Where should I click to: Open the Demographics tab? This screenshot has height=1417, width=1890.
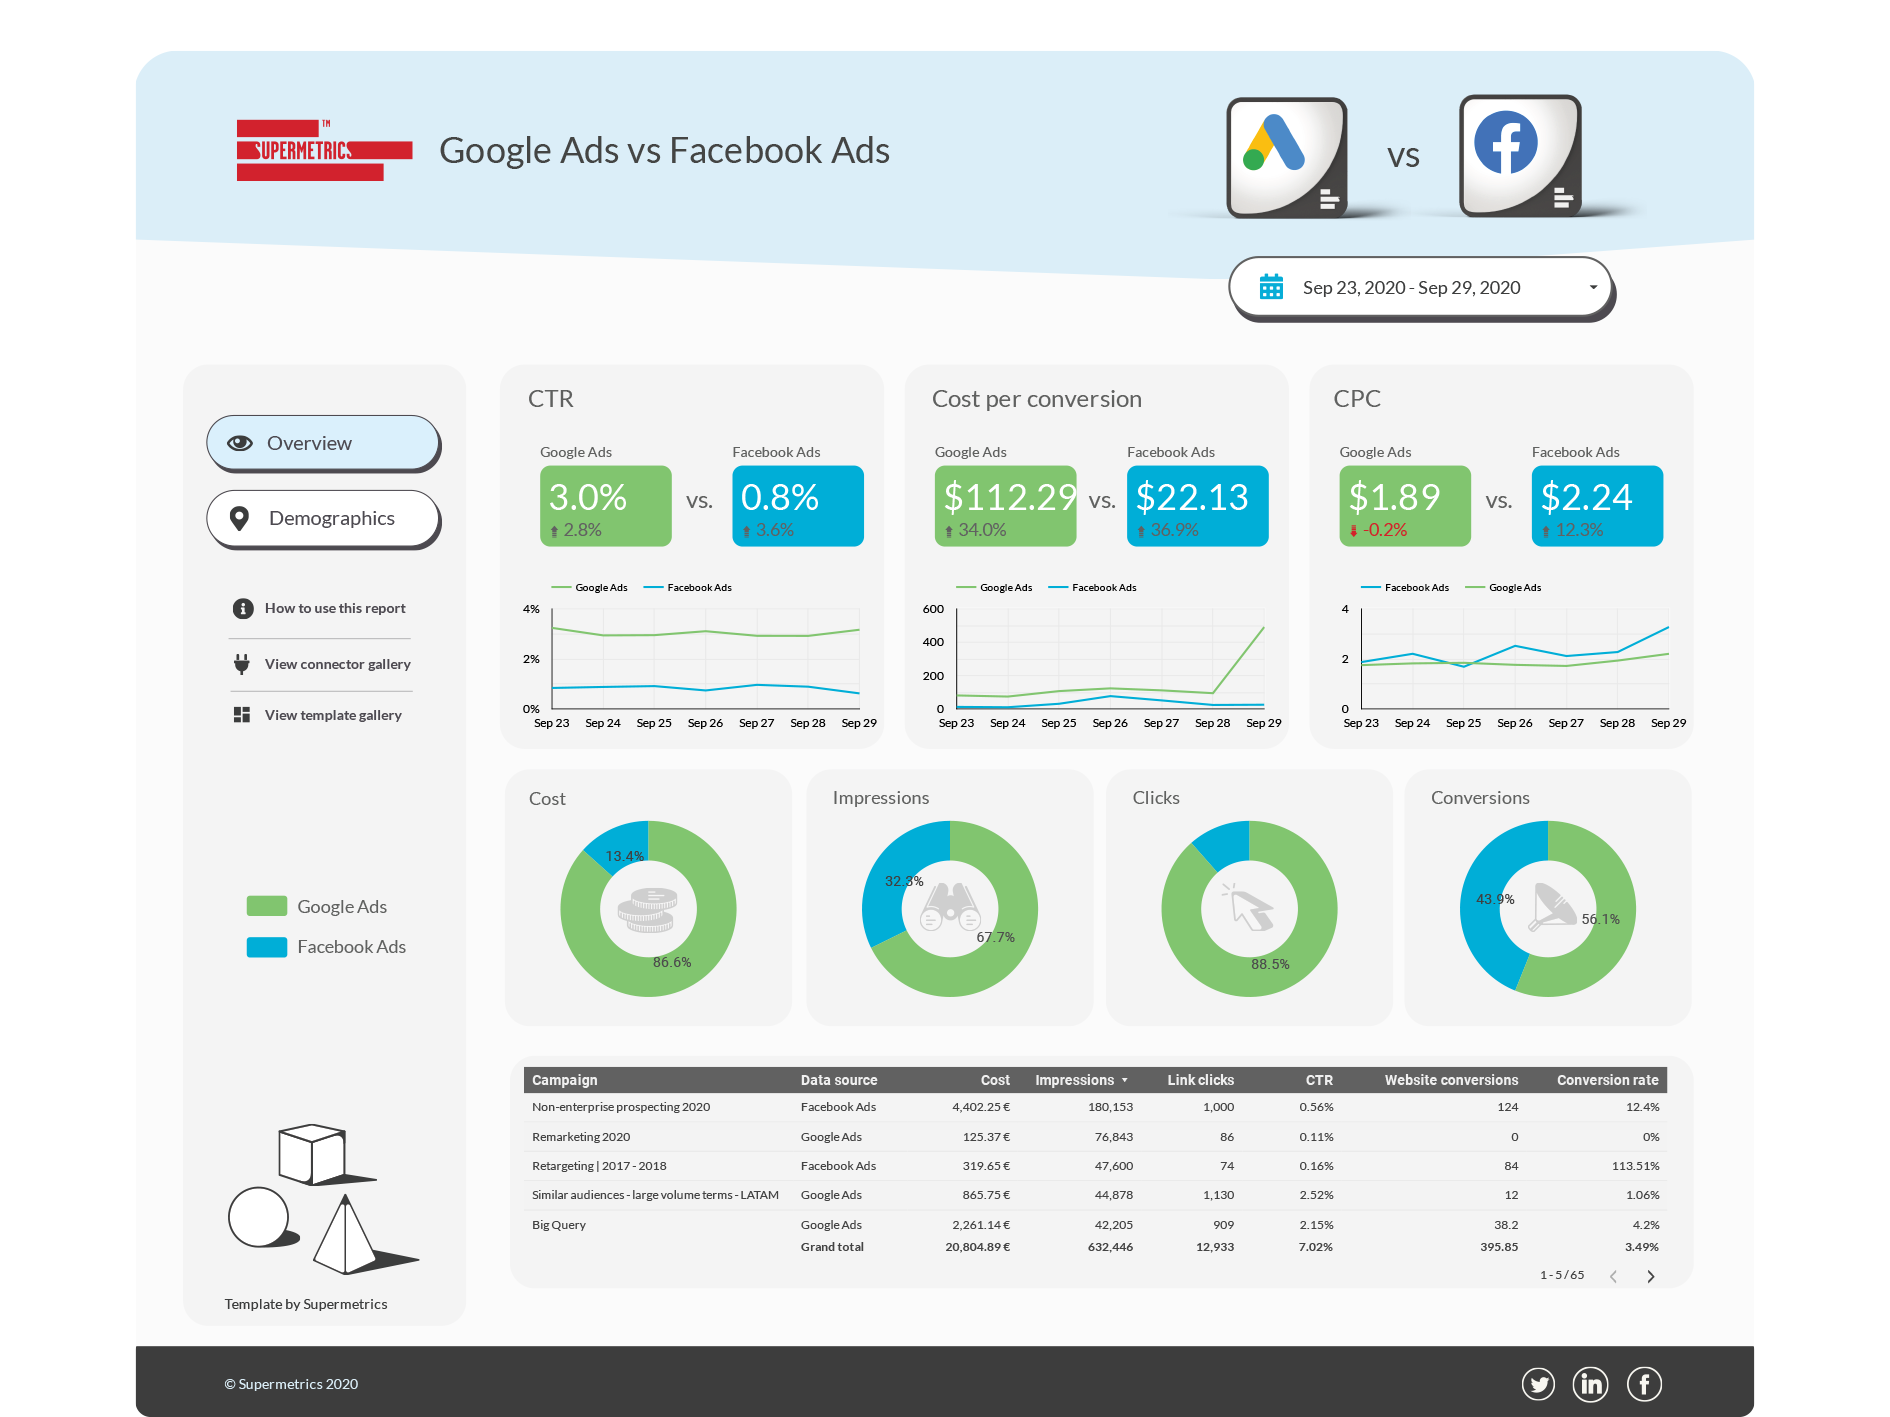pos(323,518)
